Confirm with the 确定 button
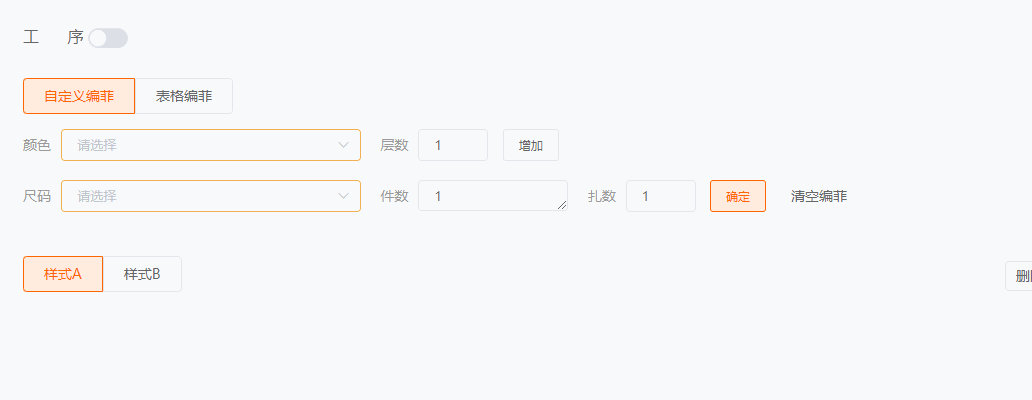The image size is (1032, 400). (738, 196)
